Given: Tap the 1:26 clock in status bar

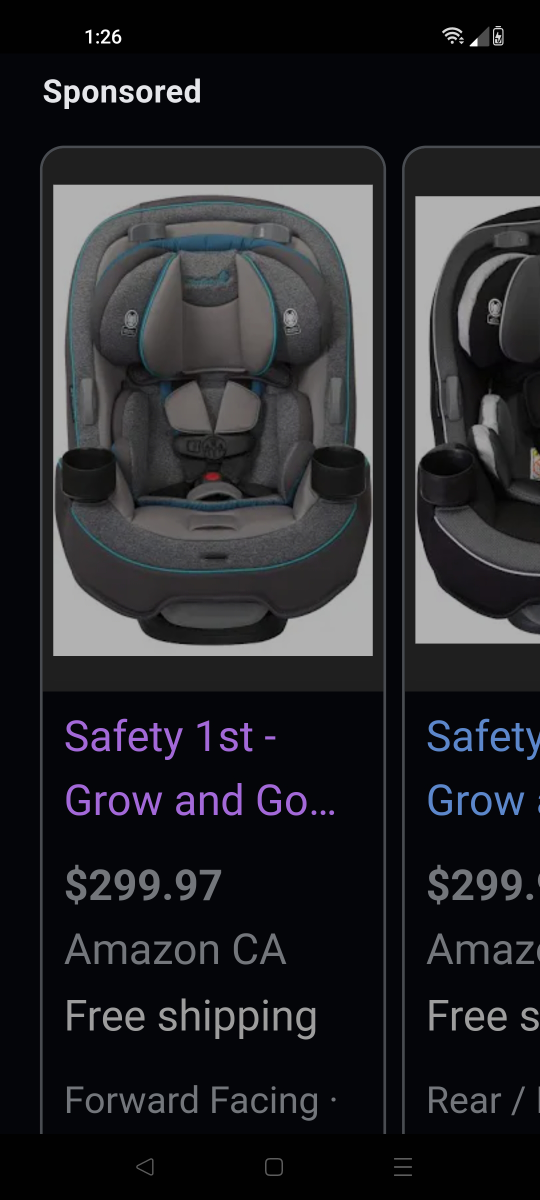Looking at the screenshot, I should (103, 37).
